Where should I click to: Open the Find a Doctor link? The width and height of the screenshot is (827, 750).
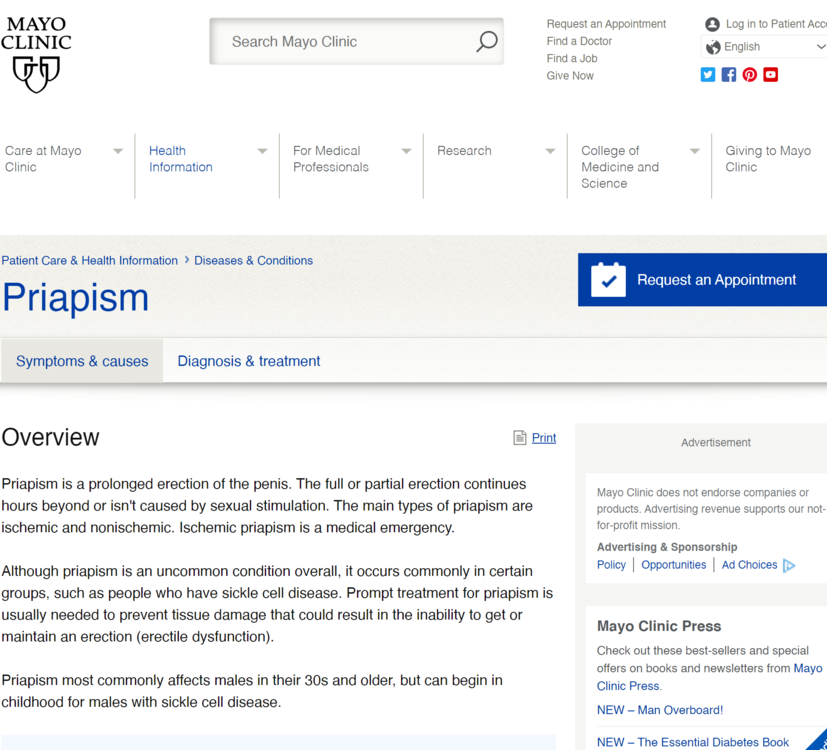tap(579, 41)
